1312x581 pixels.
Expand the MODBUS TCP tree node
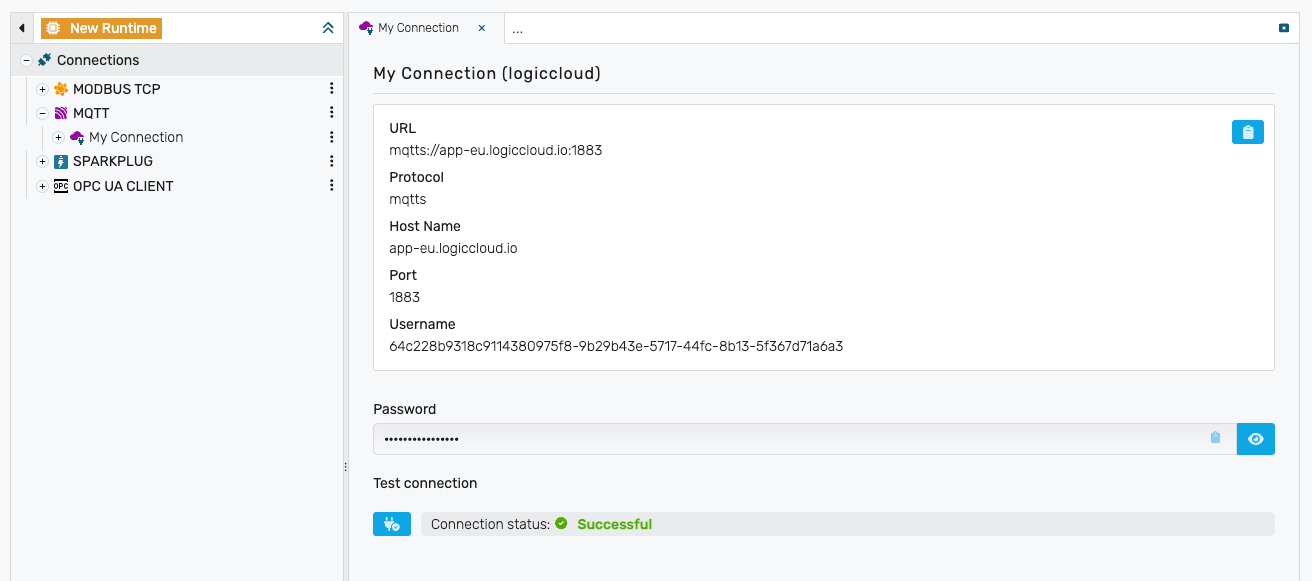42,89
